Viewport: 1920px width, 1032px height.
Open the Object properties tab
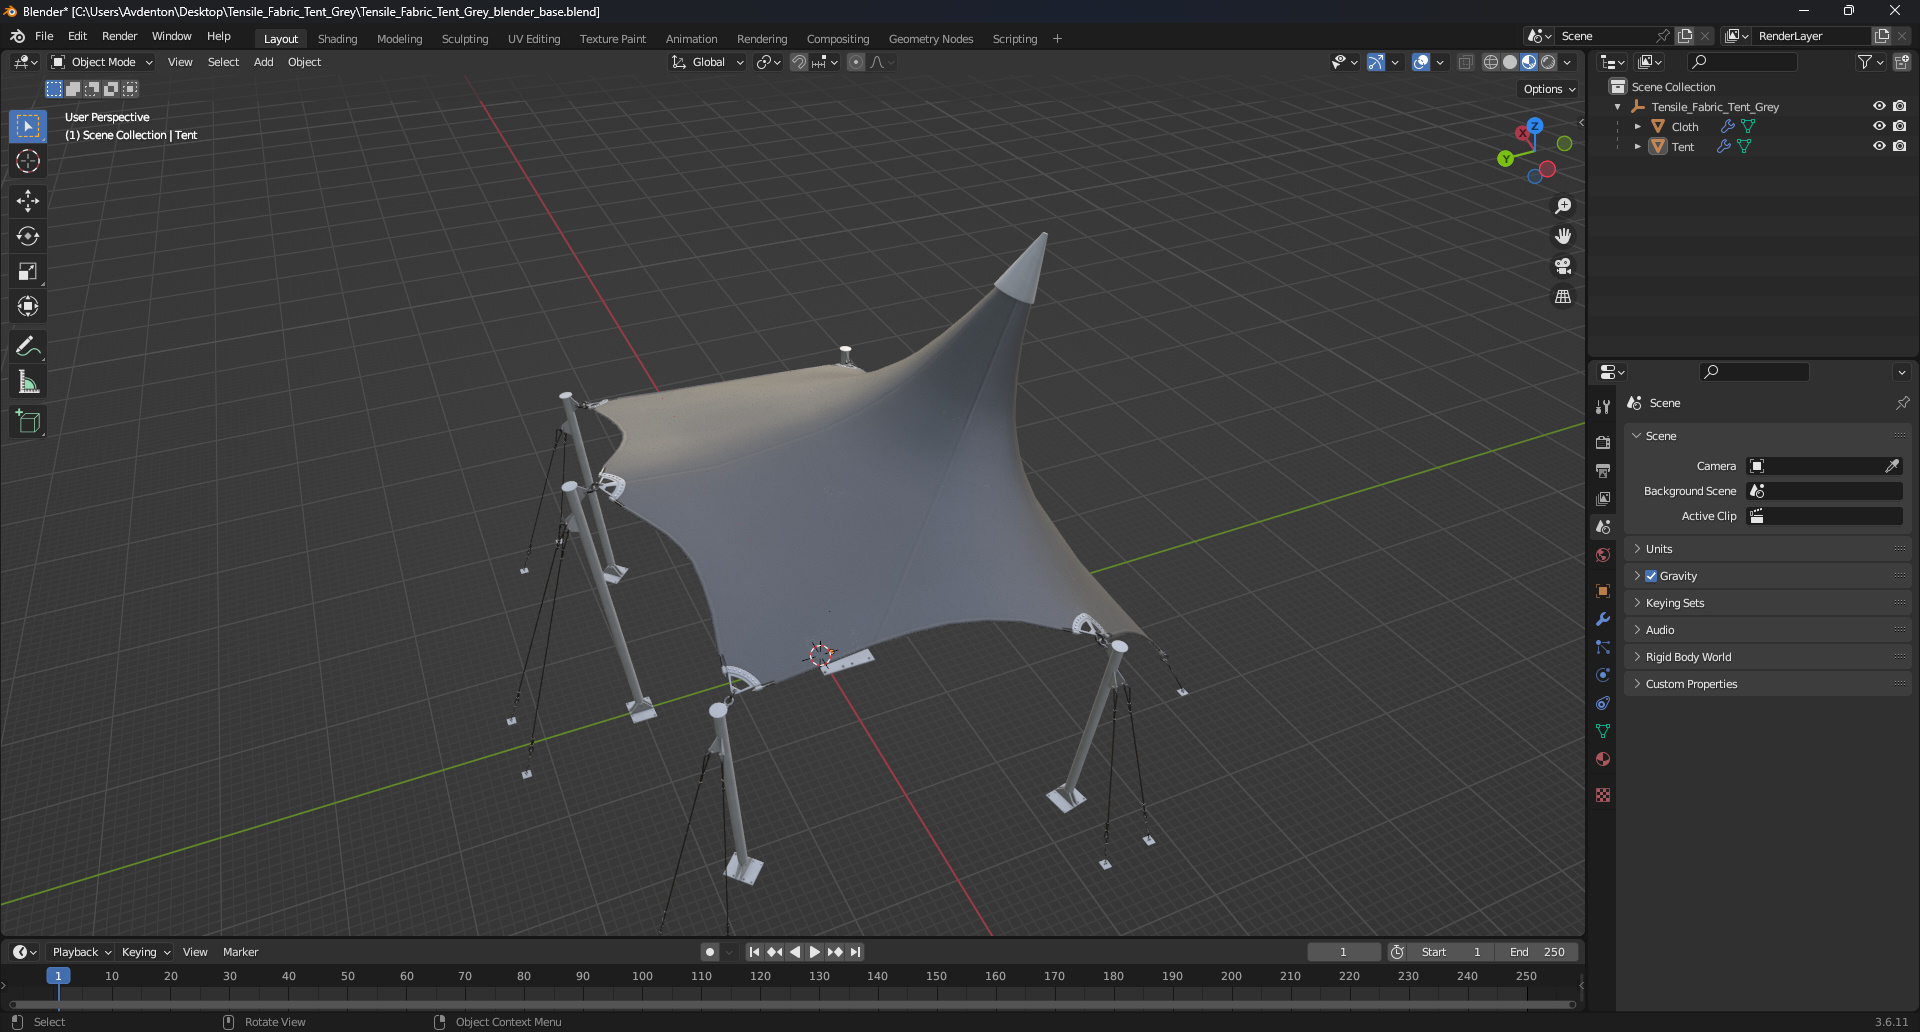1603,591
